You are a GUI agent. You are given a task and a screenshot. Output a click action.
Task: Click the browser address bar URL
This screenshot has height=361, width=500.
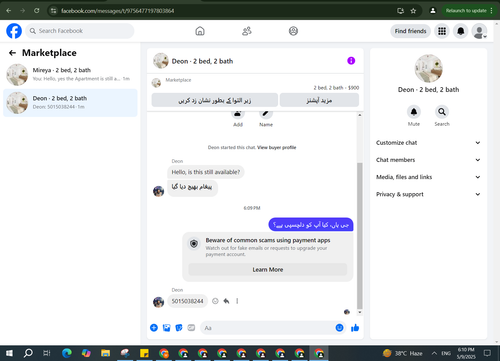coord(117,11)
